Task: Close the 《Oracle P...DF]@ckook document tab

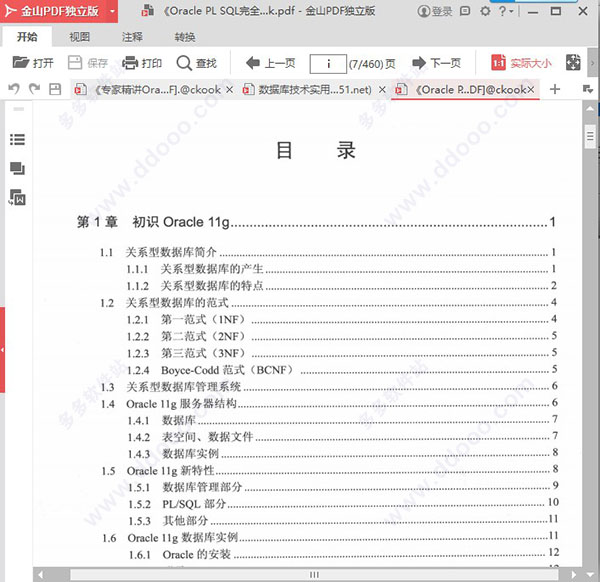Action: [531, 90]
